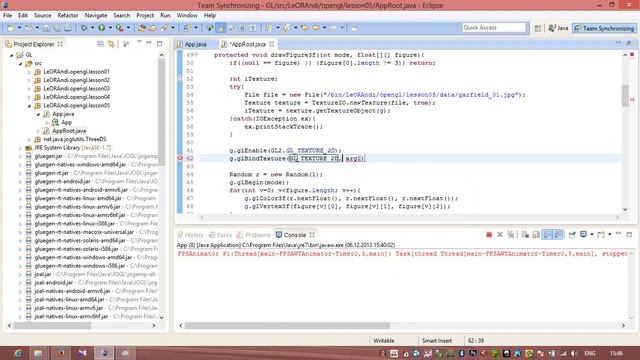Click the New file wizard icon
This screenshot has height=360, width=640.
(11, 28)
